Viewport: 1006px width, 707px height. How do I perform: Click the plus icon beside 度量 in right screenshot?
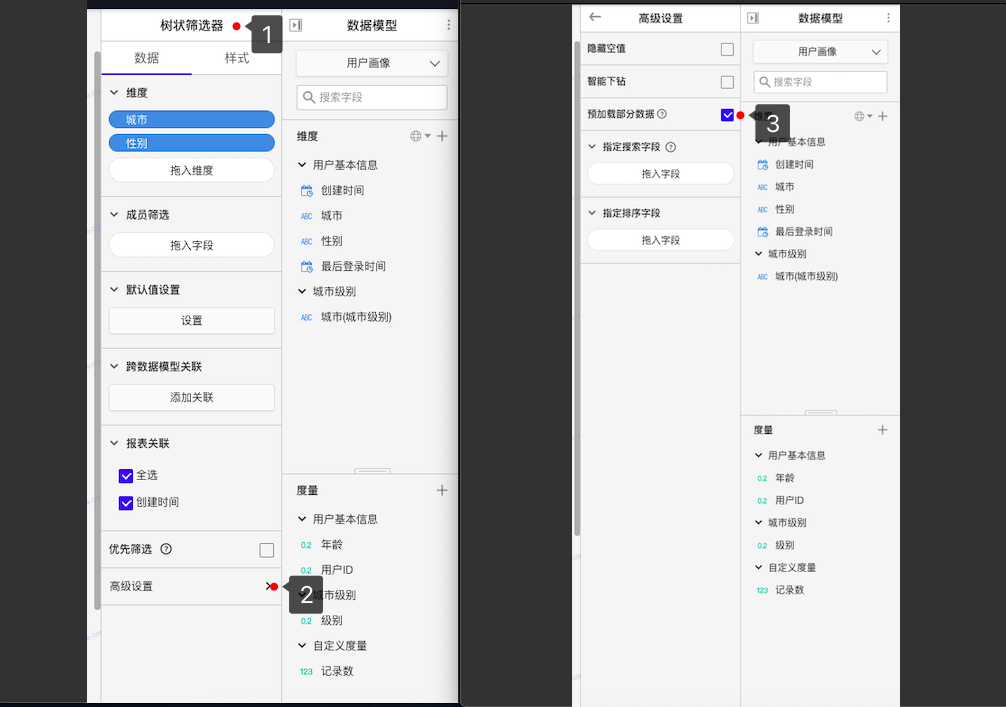click(882, 430)
